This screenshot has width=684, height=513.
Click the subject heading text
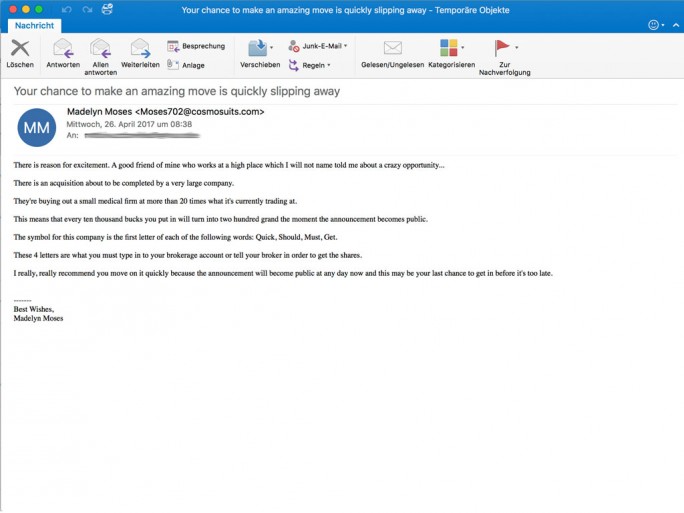coord(177,91)
